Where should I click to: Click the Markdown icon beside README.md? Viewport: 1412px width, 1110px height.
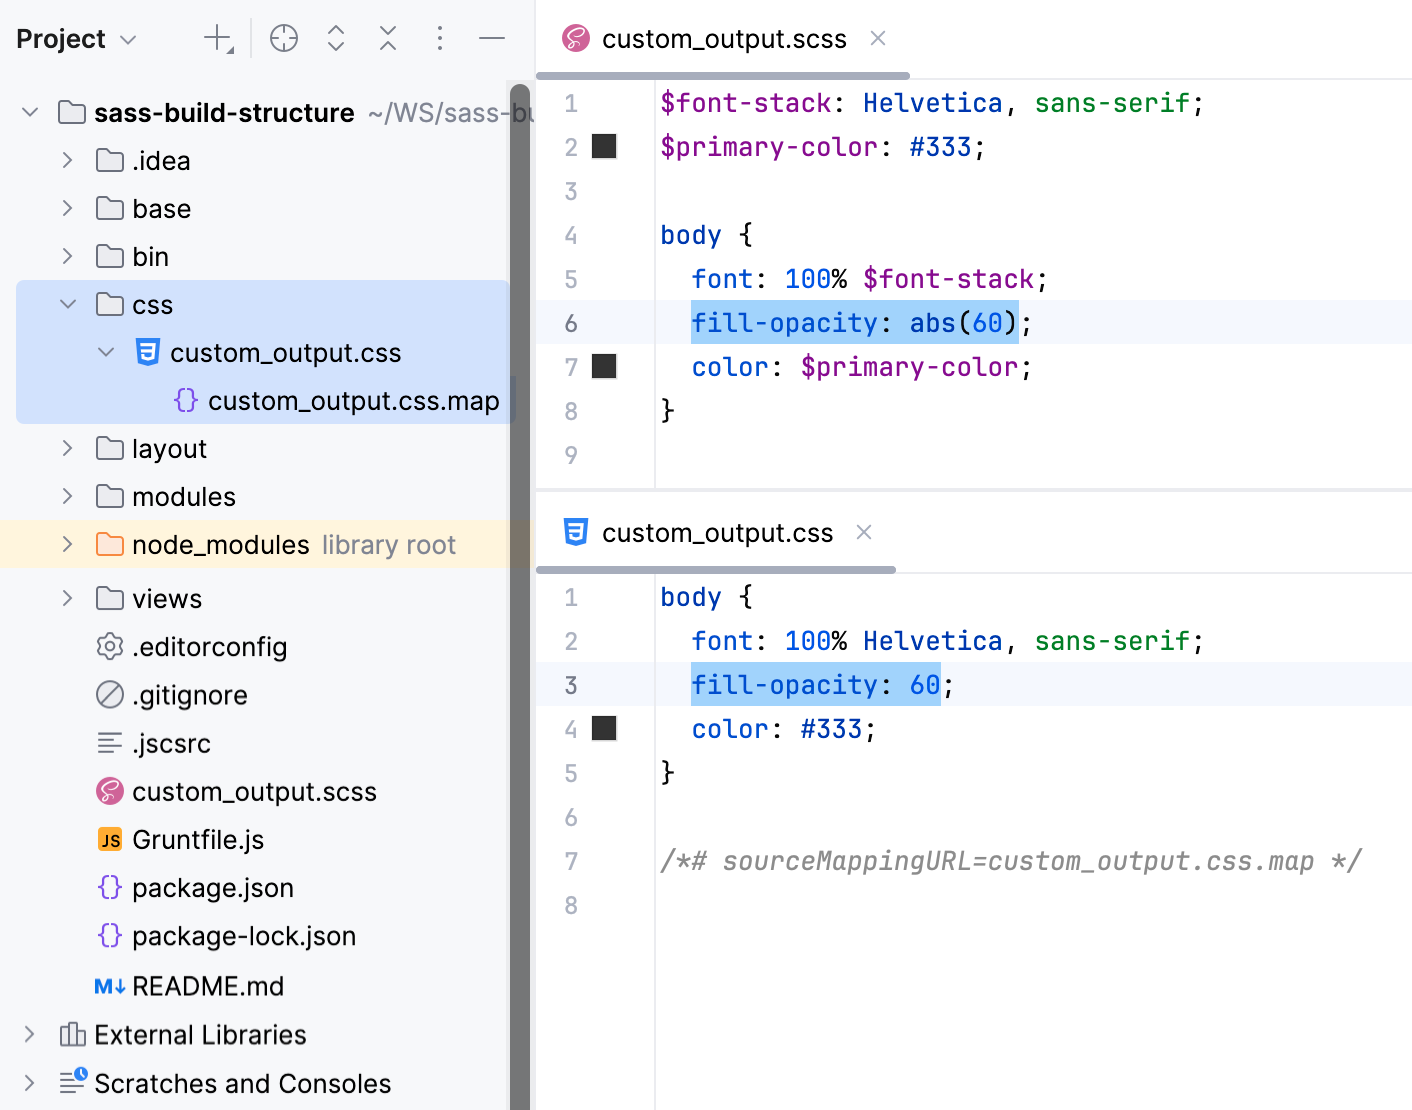coord(108,986)
